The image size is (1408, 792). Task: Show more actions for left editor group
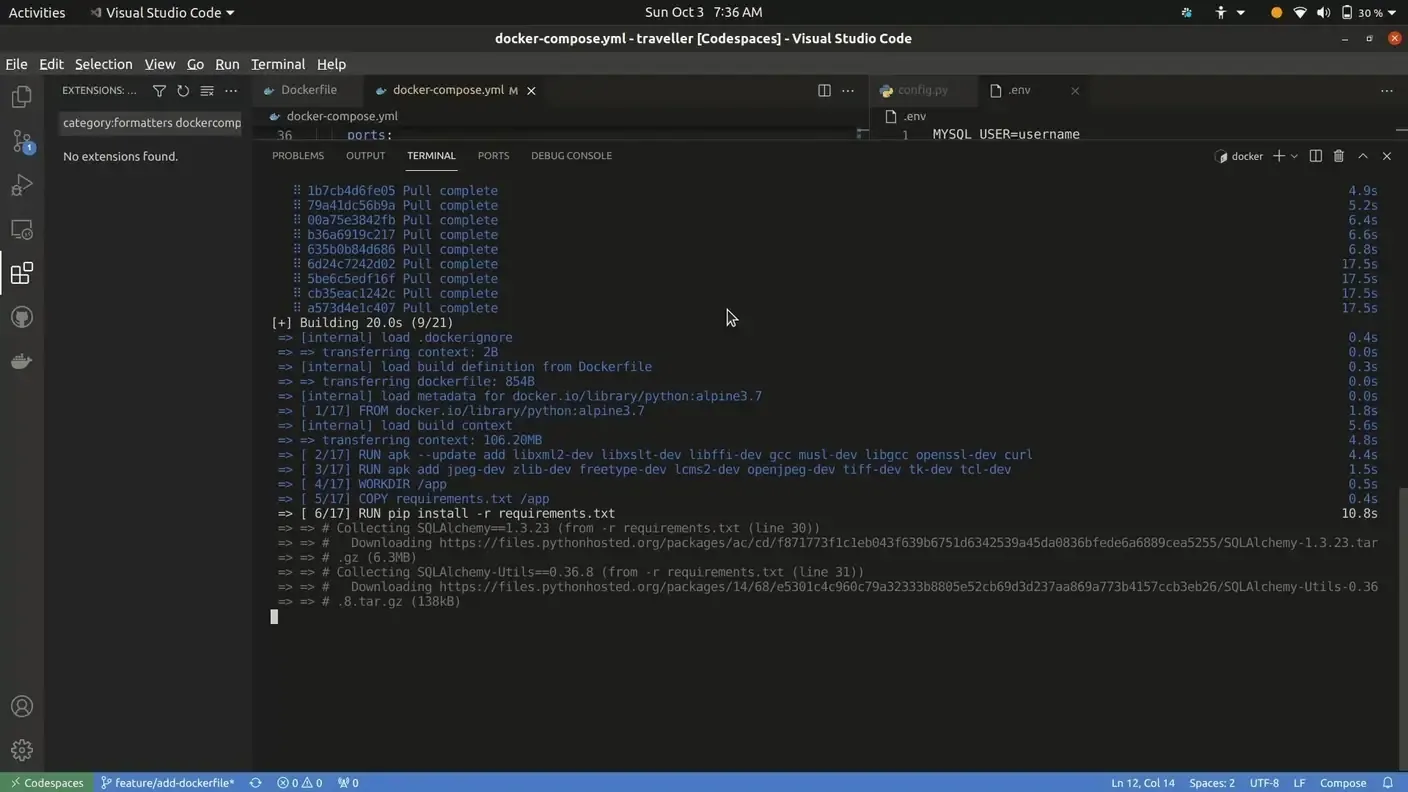coord(848,90)
